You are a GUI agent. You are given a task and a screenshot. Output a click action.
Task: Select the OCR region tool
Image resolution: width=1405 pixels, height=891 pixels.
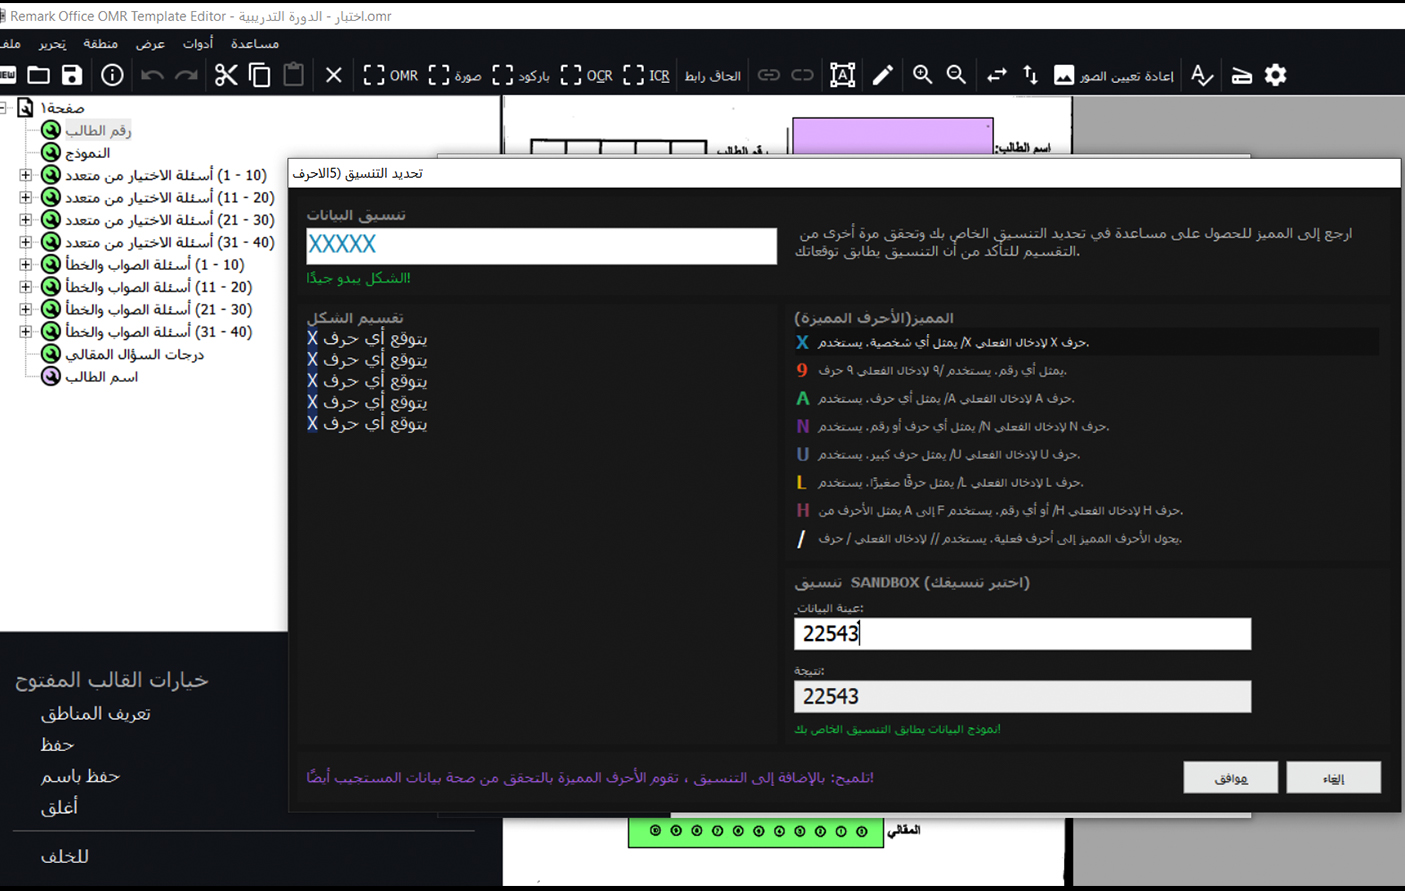[587, 75]
